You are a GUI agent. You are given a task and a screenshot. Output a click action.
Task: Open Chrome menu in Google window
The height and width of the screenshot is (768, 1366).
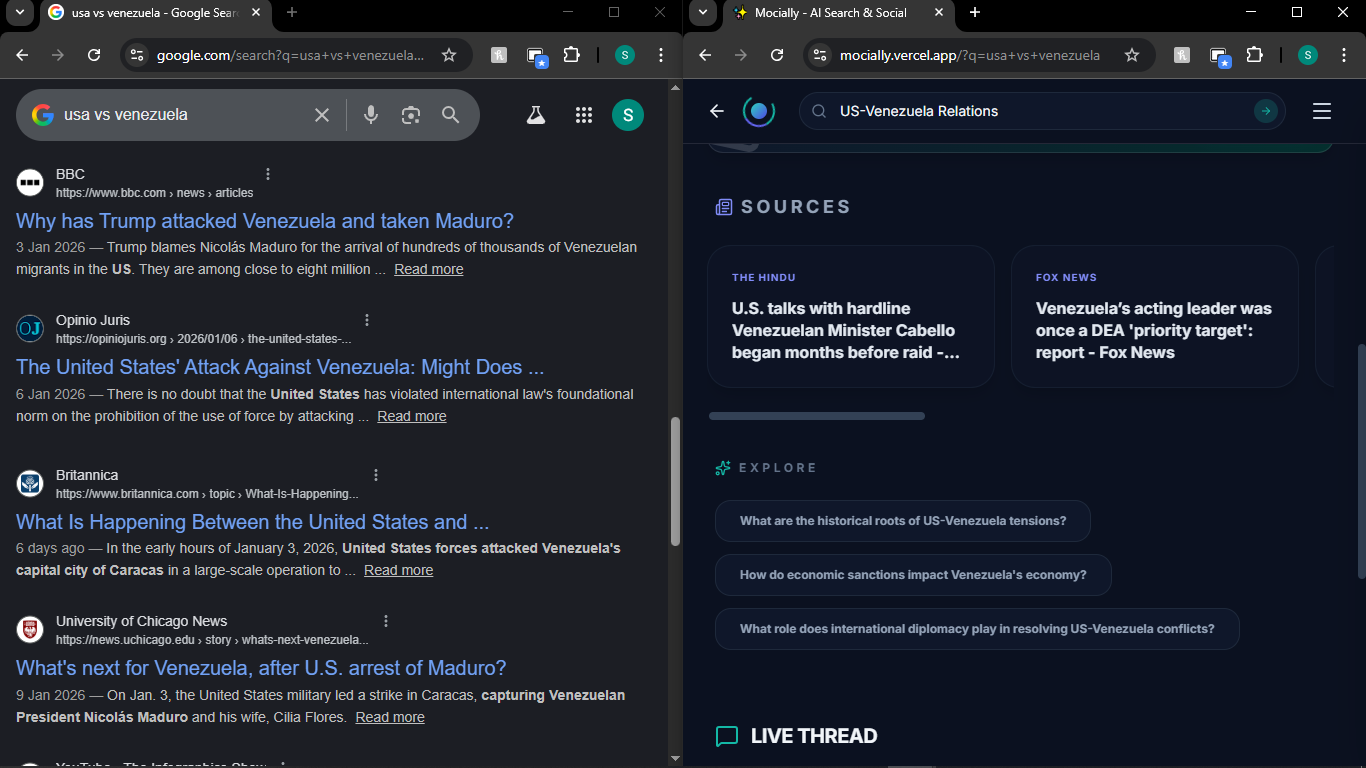(660, 55)
